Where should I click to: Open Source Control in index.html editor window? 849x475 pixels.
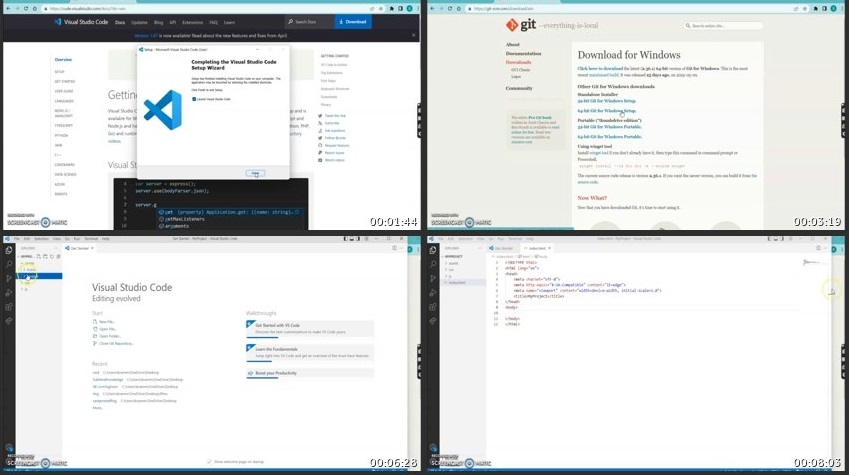(433, 278)
